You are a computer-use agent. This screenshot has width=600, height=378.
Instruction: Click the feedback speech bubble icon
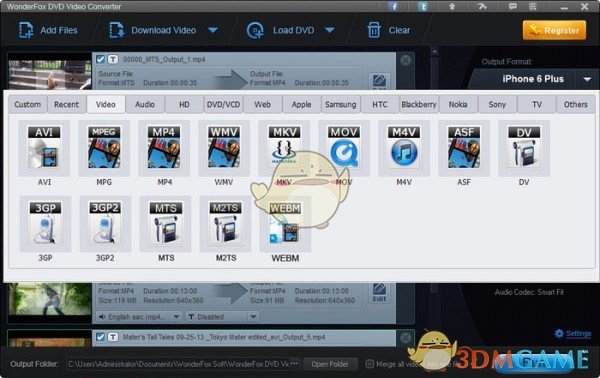[x=512, y=6]
